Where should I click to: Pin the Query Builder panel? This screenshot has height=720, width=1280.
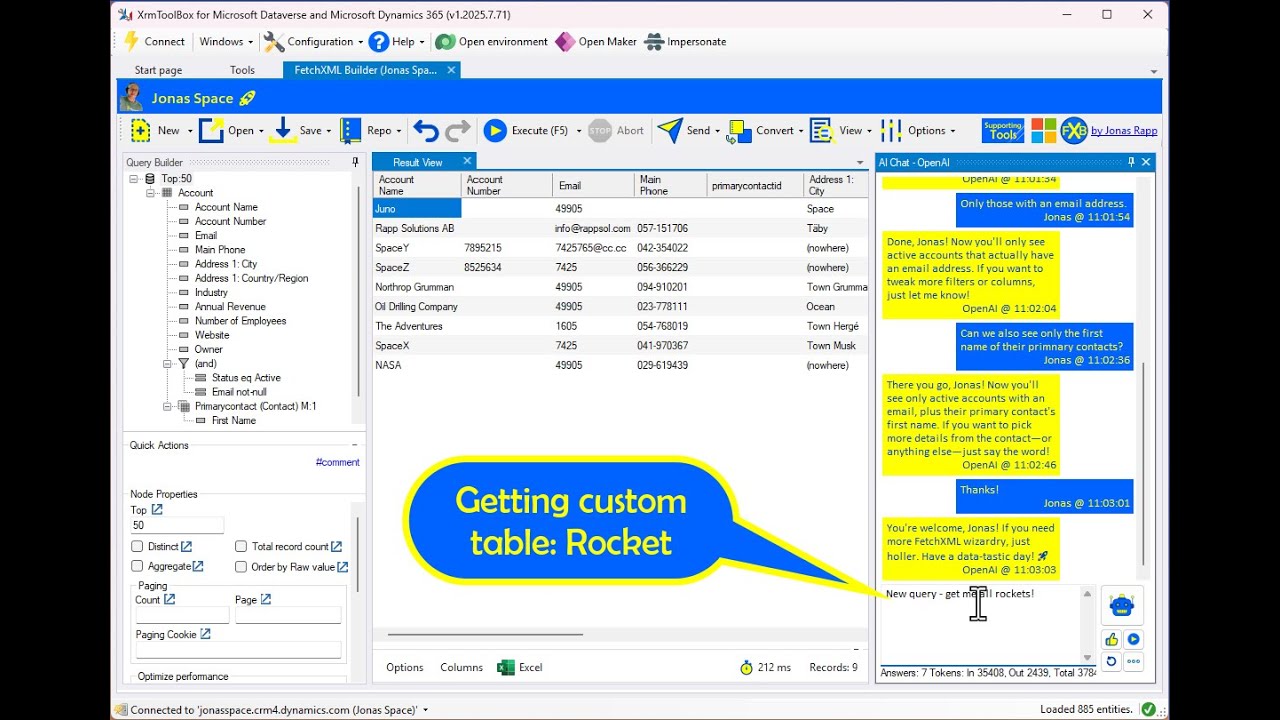355,162
